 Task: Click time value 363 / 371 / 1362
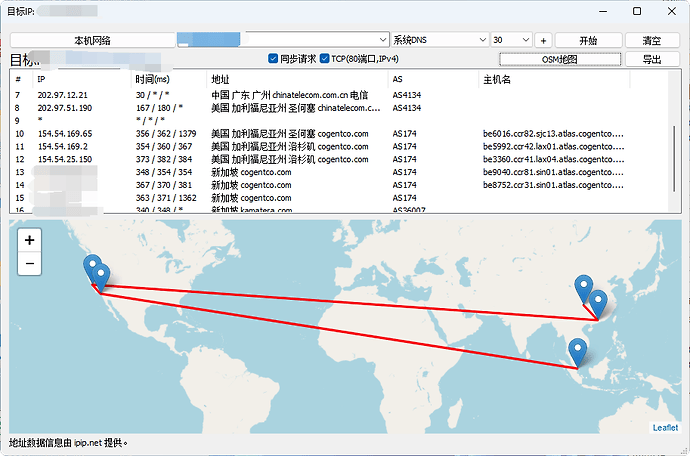coord(166,198)
